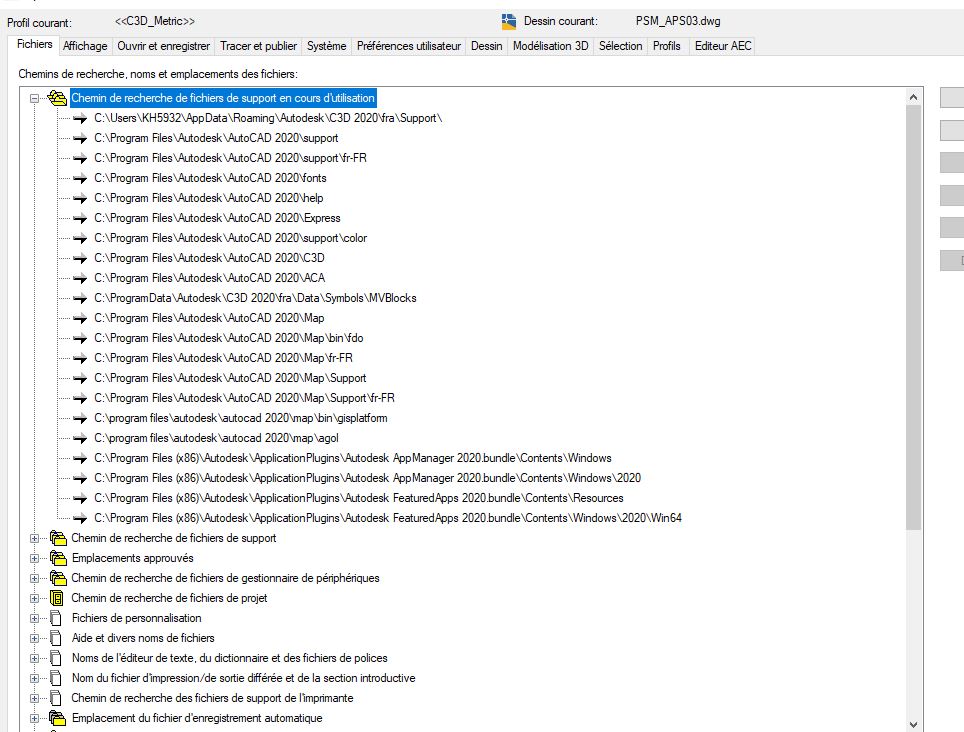
Task: Click arrow icon of 'AutoCAD 2020\ACA' path
Action: (80, 278)
